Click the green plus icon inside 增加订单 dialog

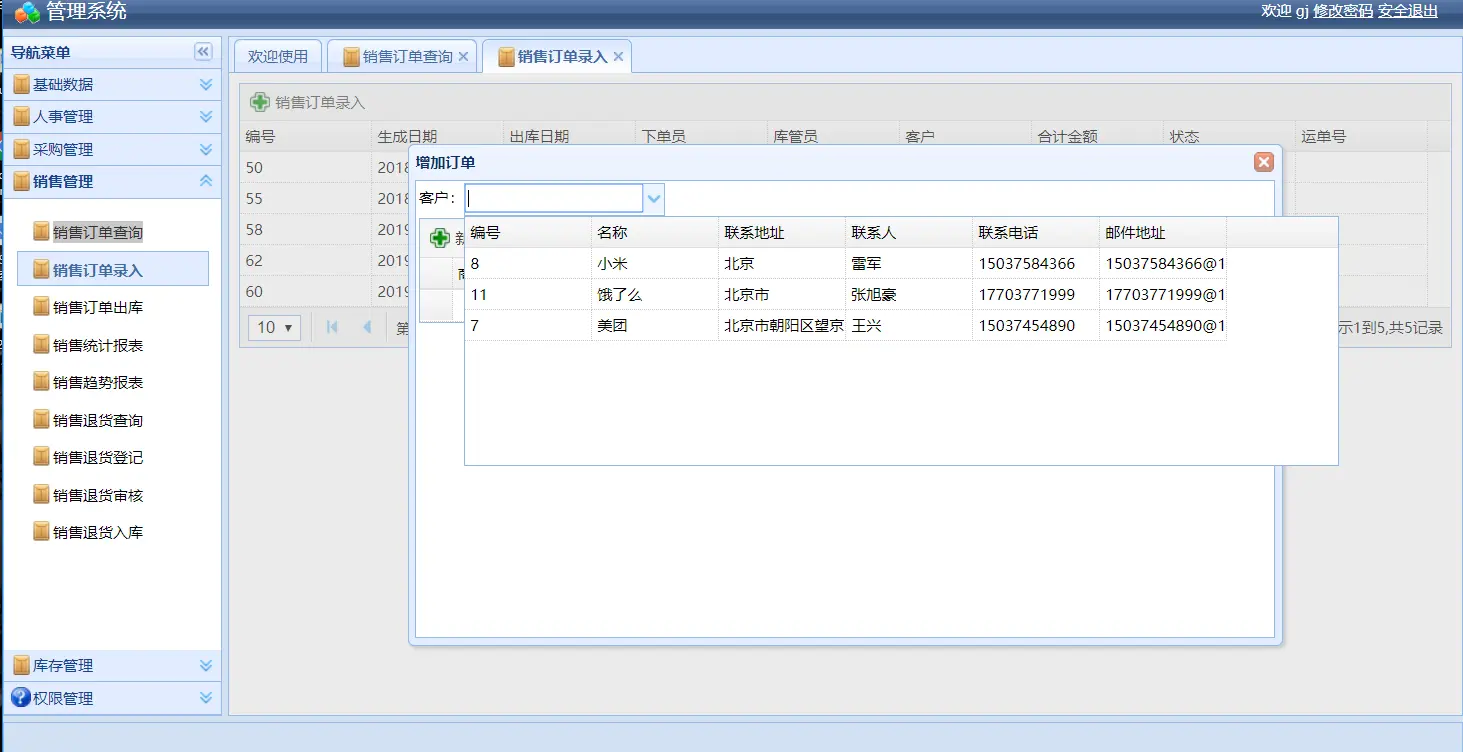pyautogui.click(x=440, y=238)
